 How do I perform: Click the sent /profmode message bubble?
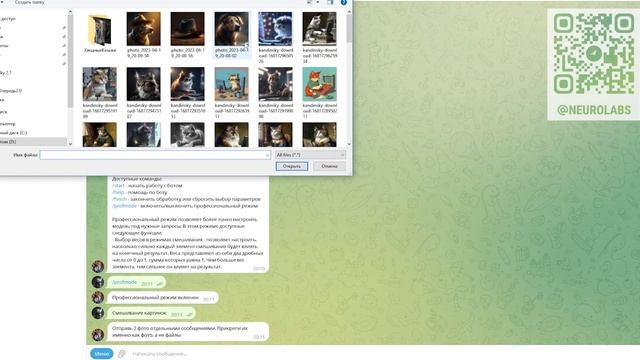click(136, 282)
